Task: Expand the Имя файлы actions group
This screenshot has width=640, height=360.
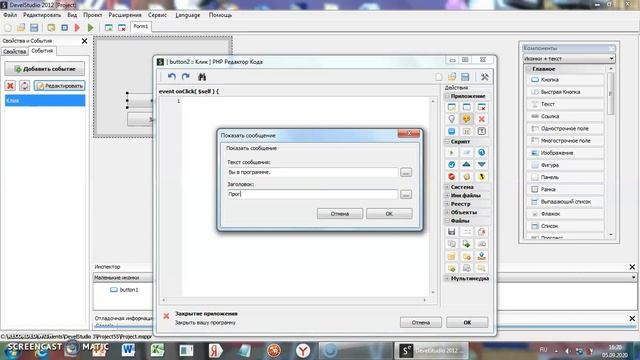Action: pyautogui.click(x=447, y=195)
